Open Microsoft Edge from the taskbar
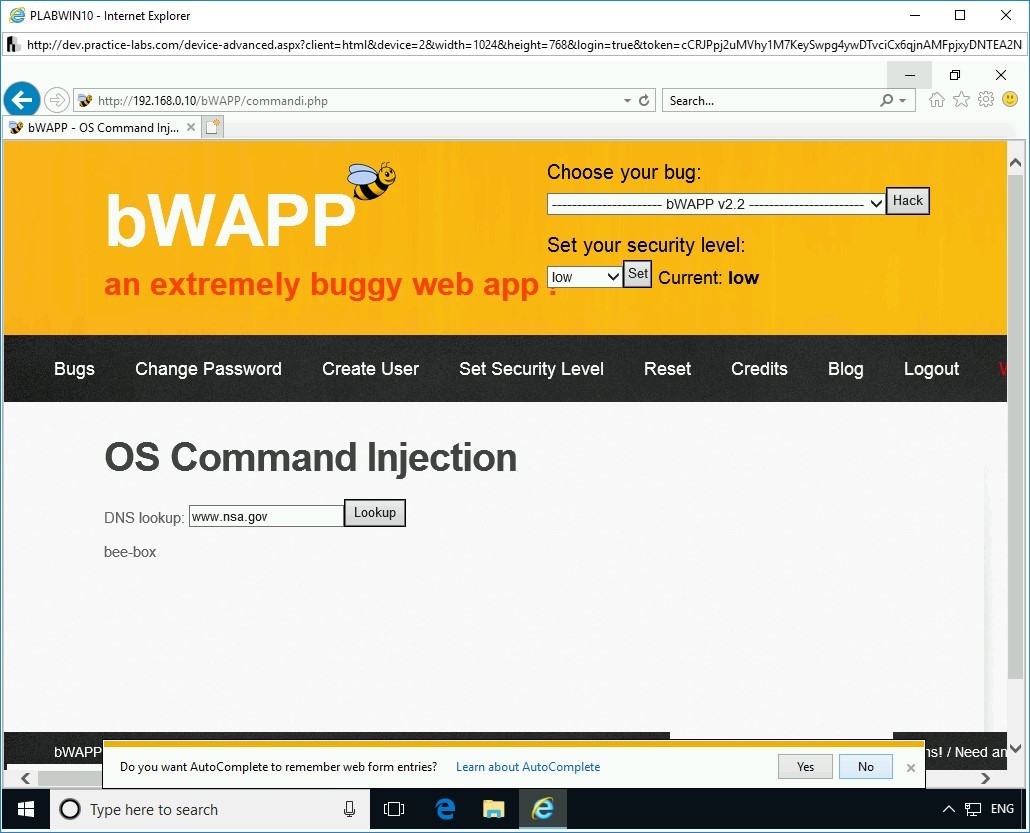Image resolution: width=1030 pixels, height=833 pixels. [x=444, y=809]
